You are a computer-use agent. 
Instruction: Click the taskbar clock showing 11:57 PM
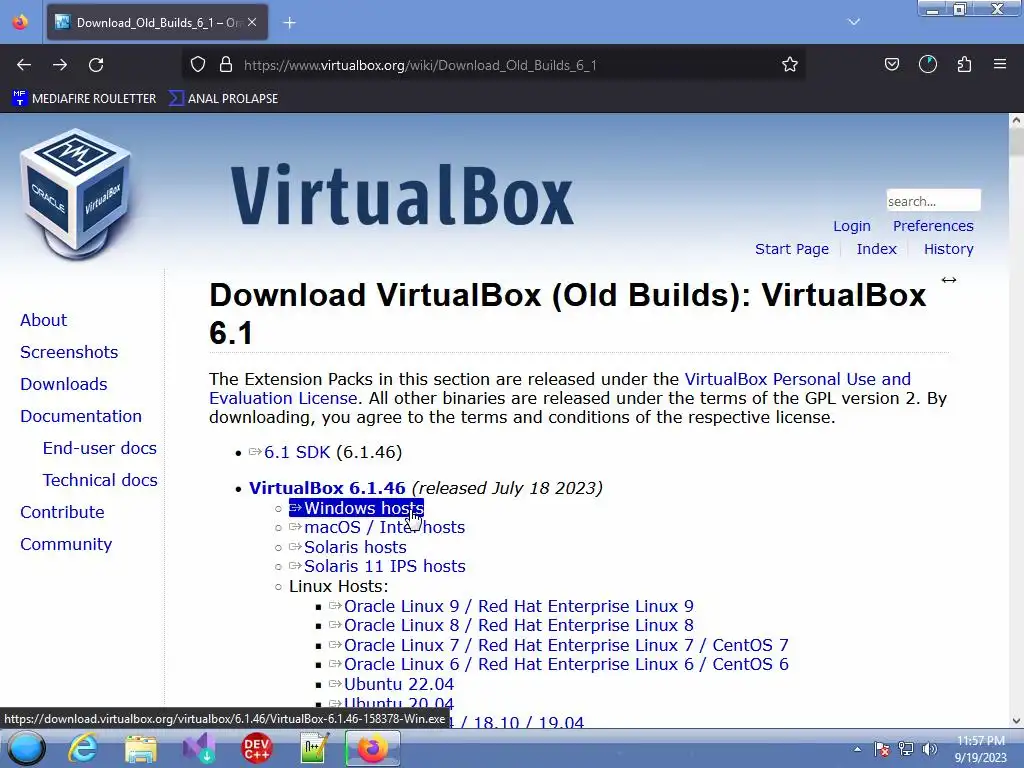point(980,749)
